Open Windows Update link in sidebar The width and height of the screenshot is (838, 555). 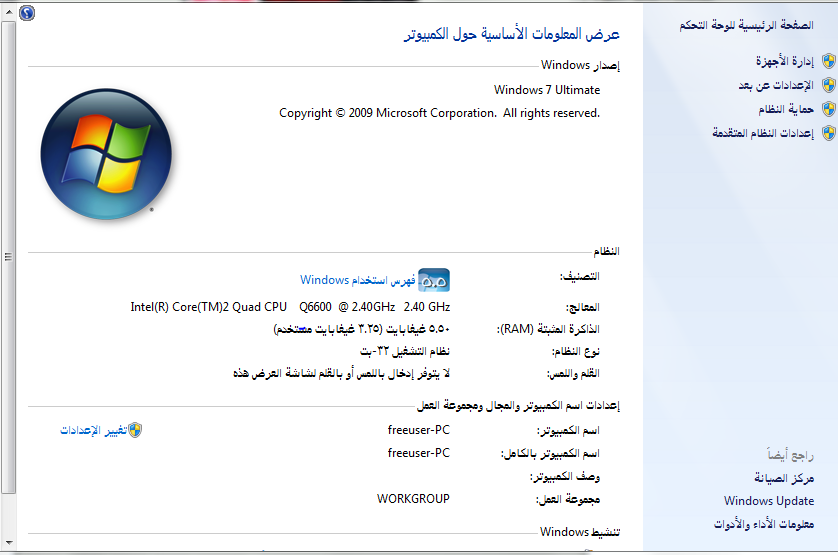tap(769, 501)
